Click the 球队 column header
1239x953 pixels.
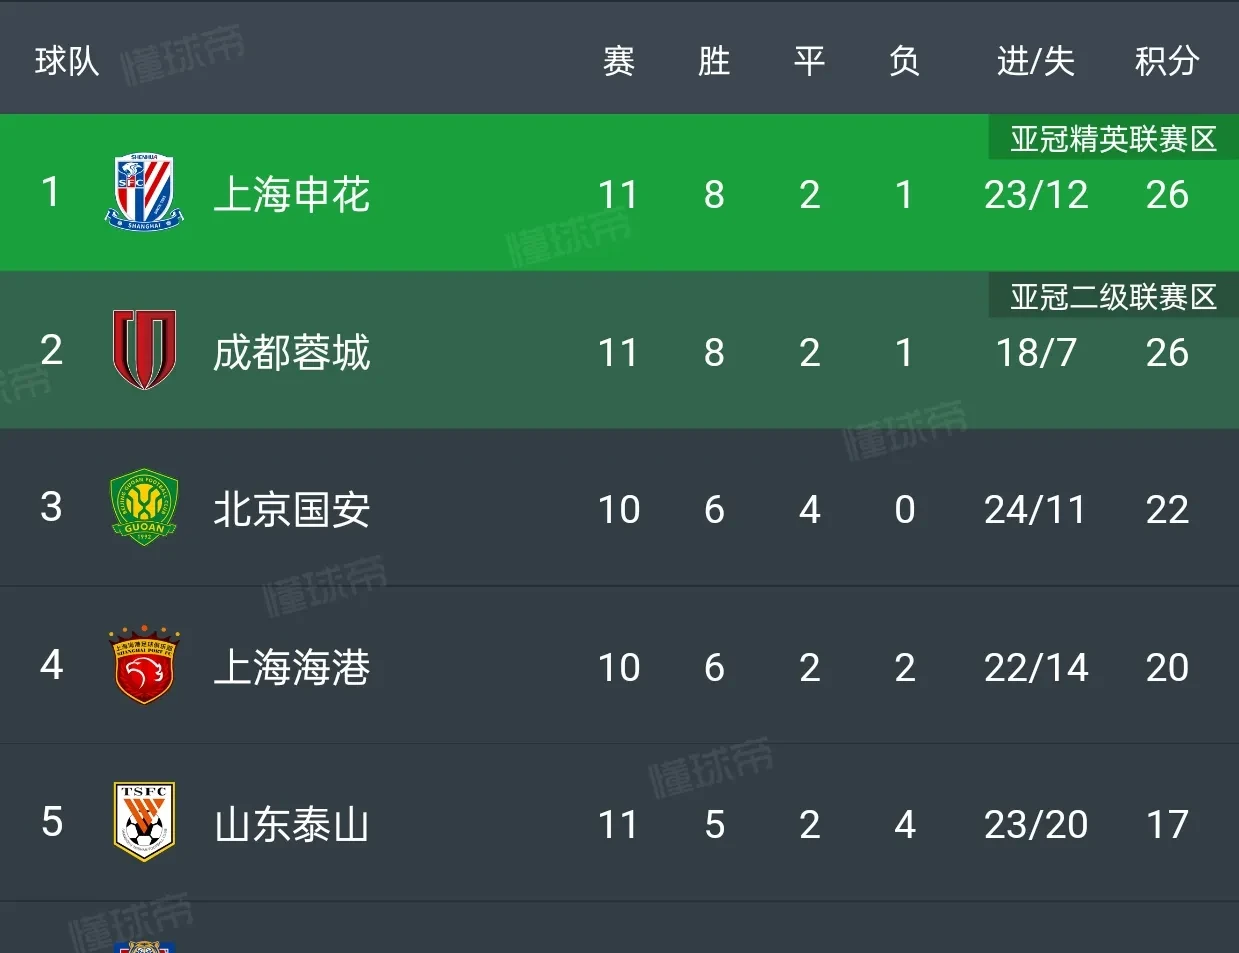66,61
